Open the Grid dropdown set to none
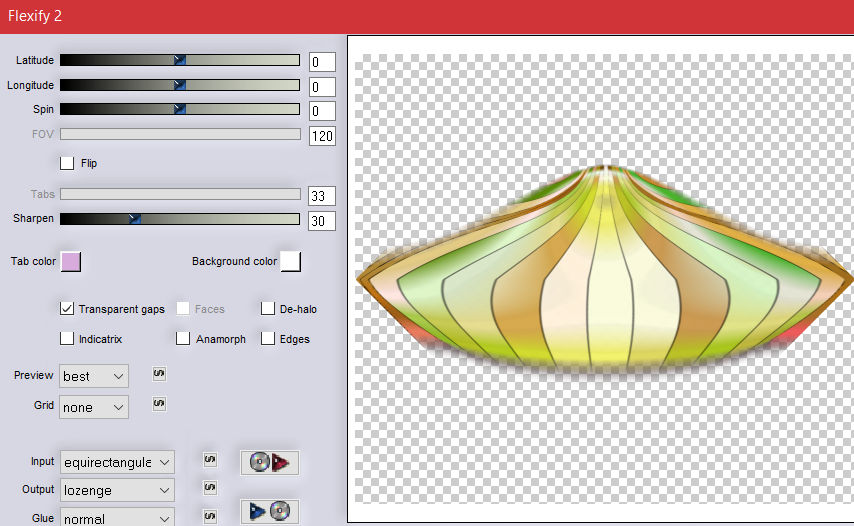 coord(94,407)
